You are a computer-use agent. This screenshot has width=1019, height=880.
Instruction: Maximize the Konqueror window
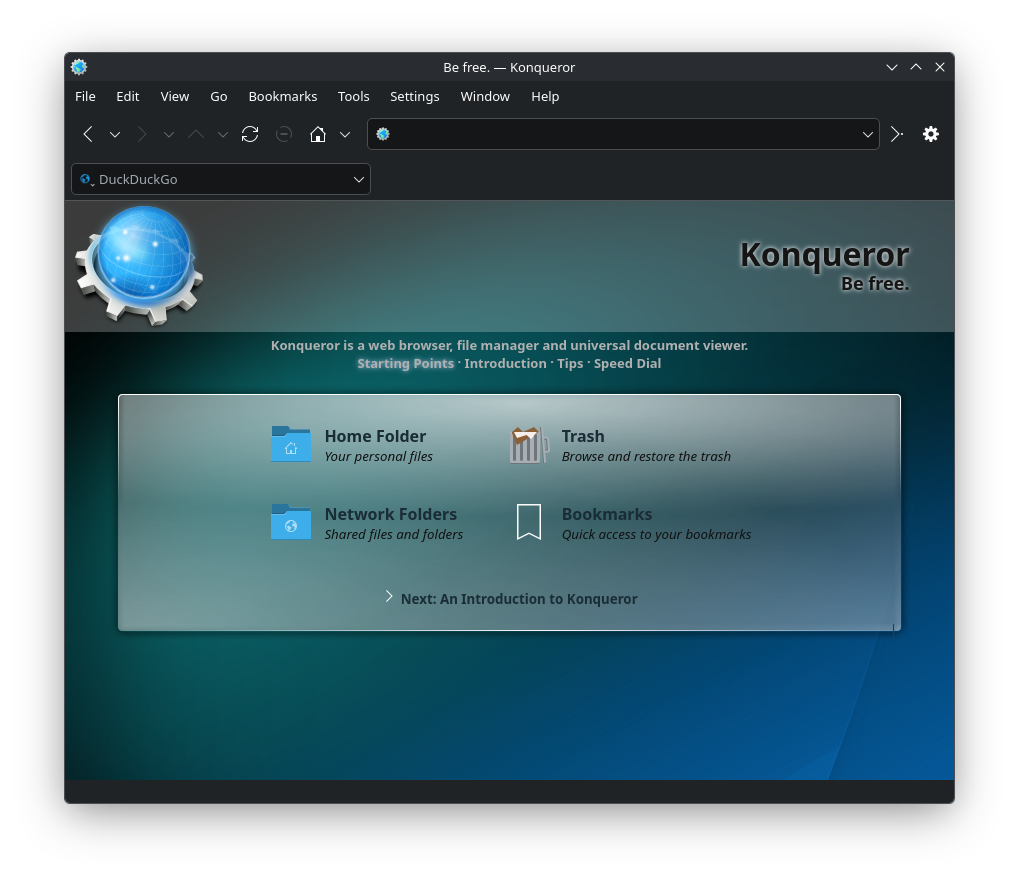point(916,67)
